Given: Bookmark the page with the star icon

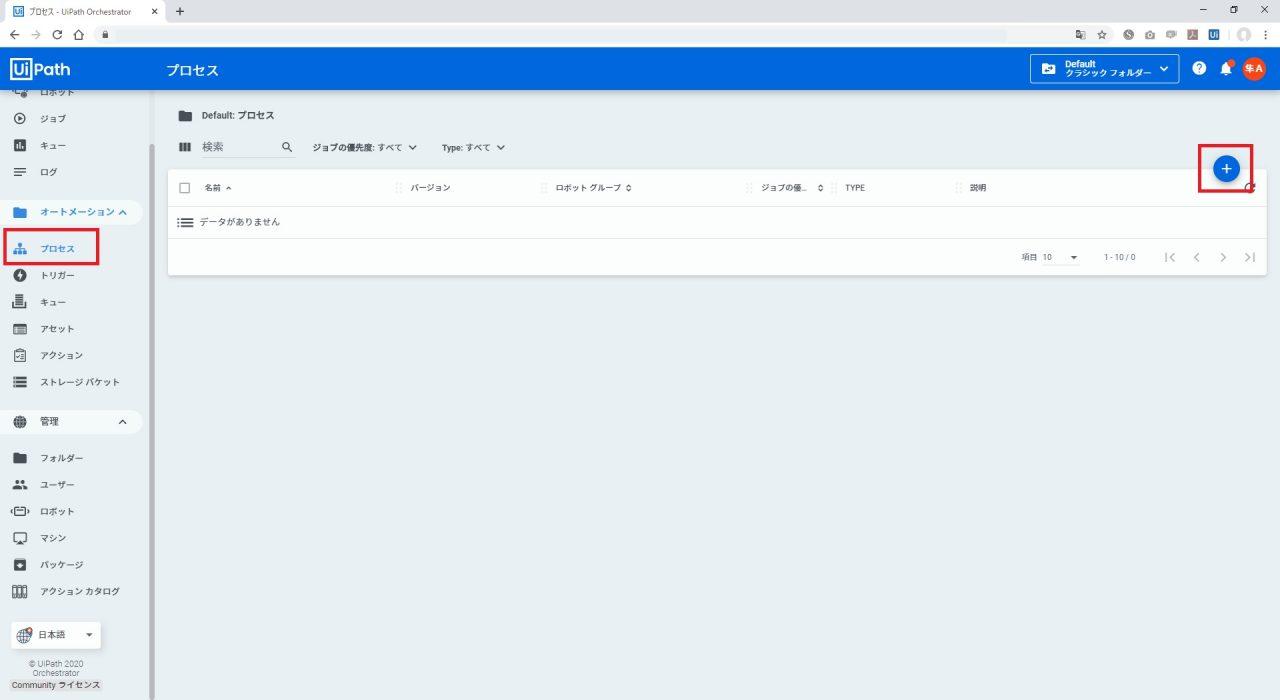Looking at the screenshot, I should coord(1101,34).
